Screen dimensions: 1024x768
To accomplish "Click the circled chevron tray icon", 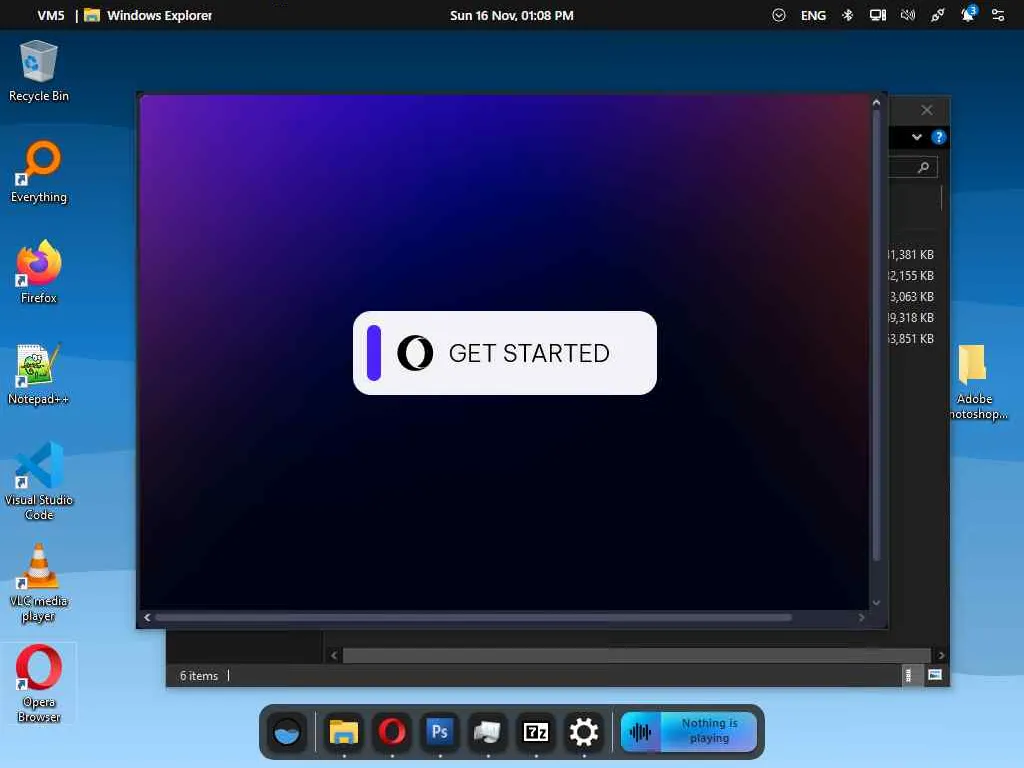I will 778,15.
